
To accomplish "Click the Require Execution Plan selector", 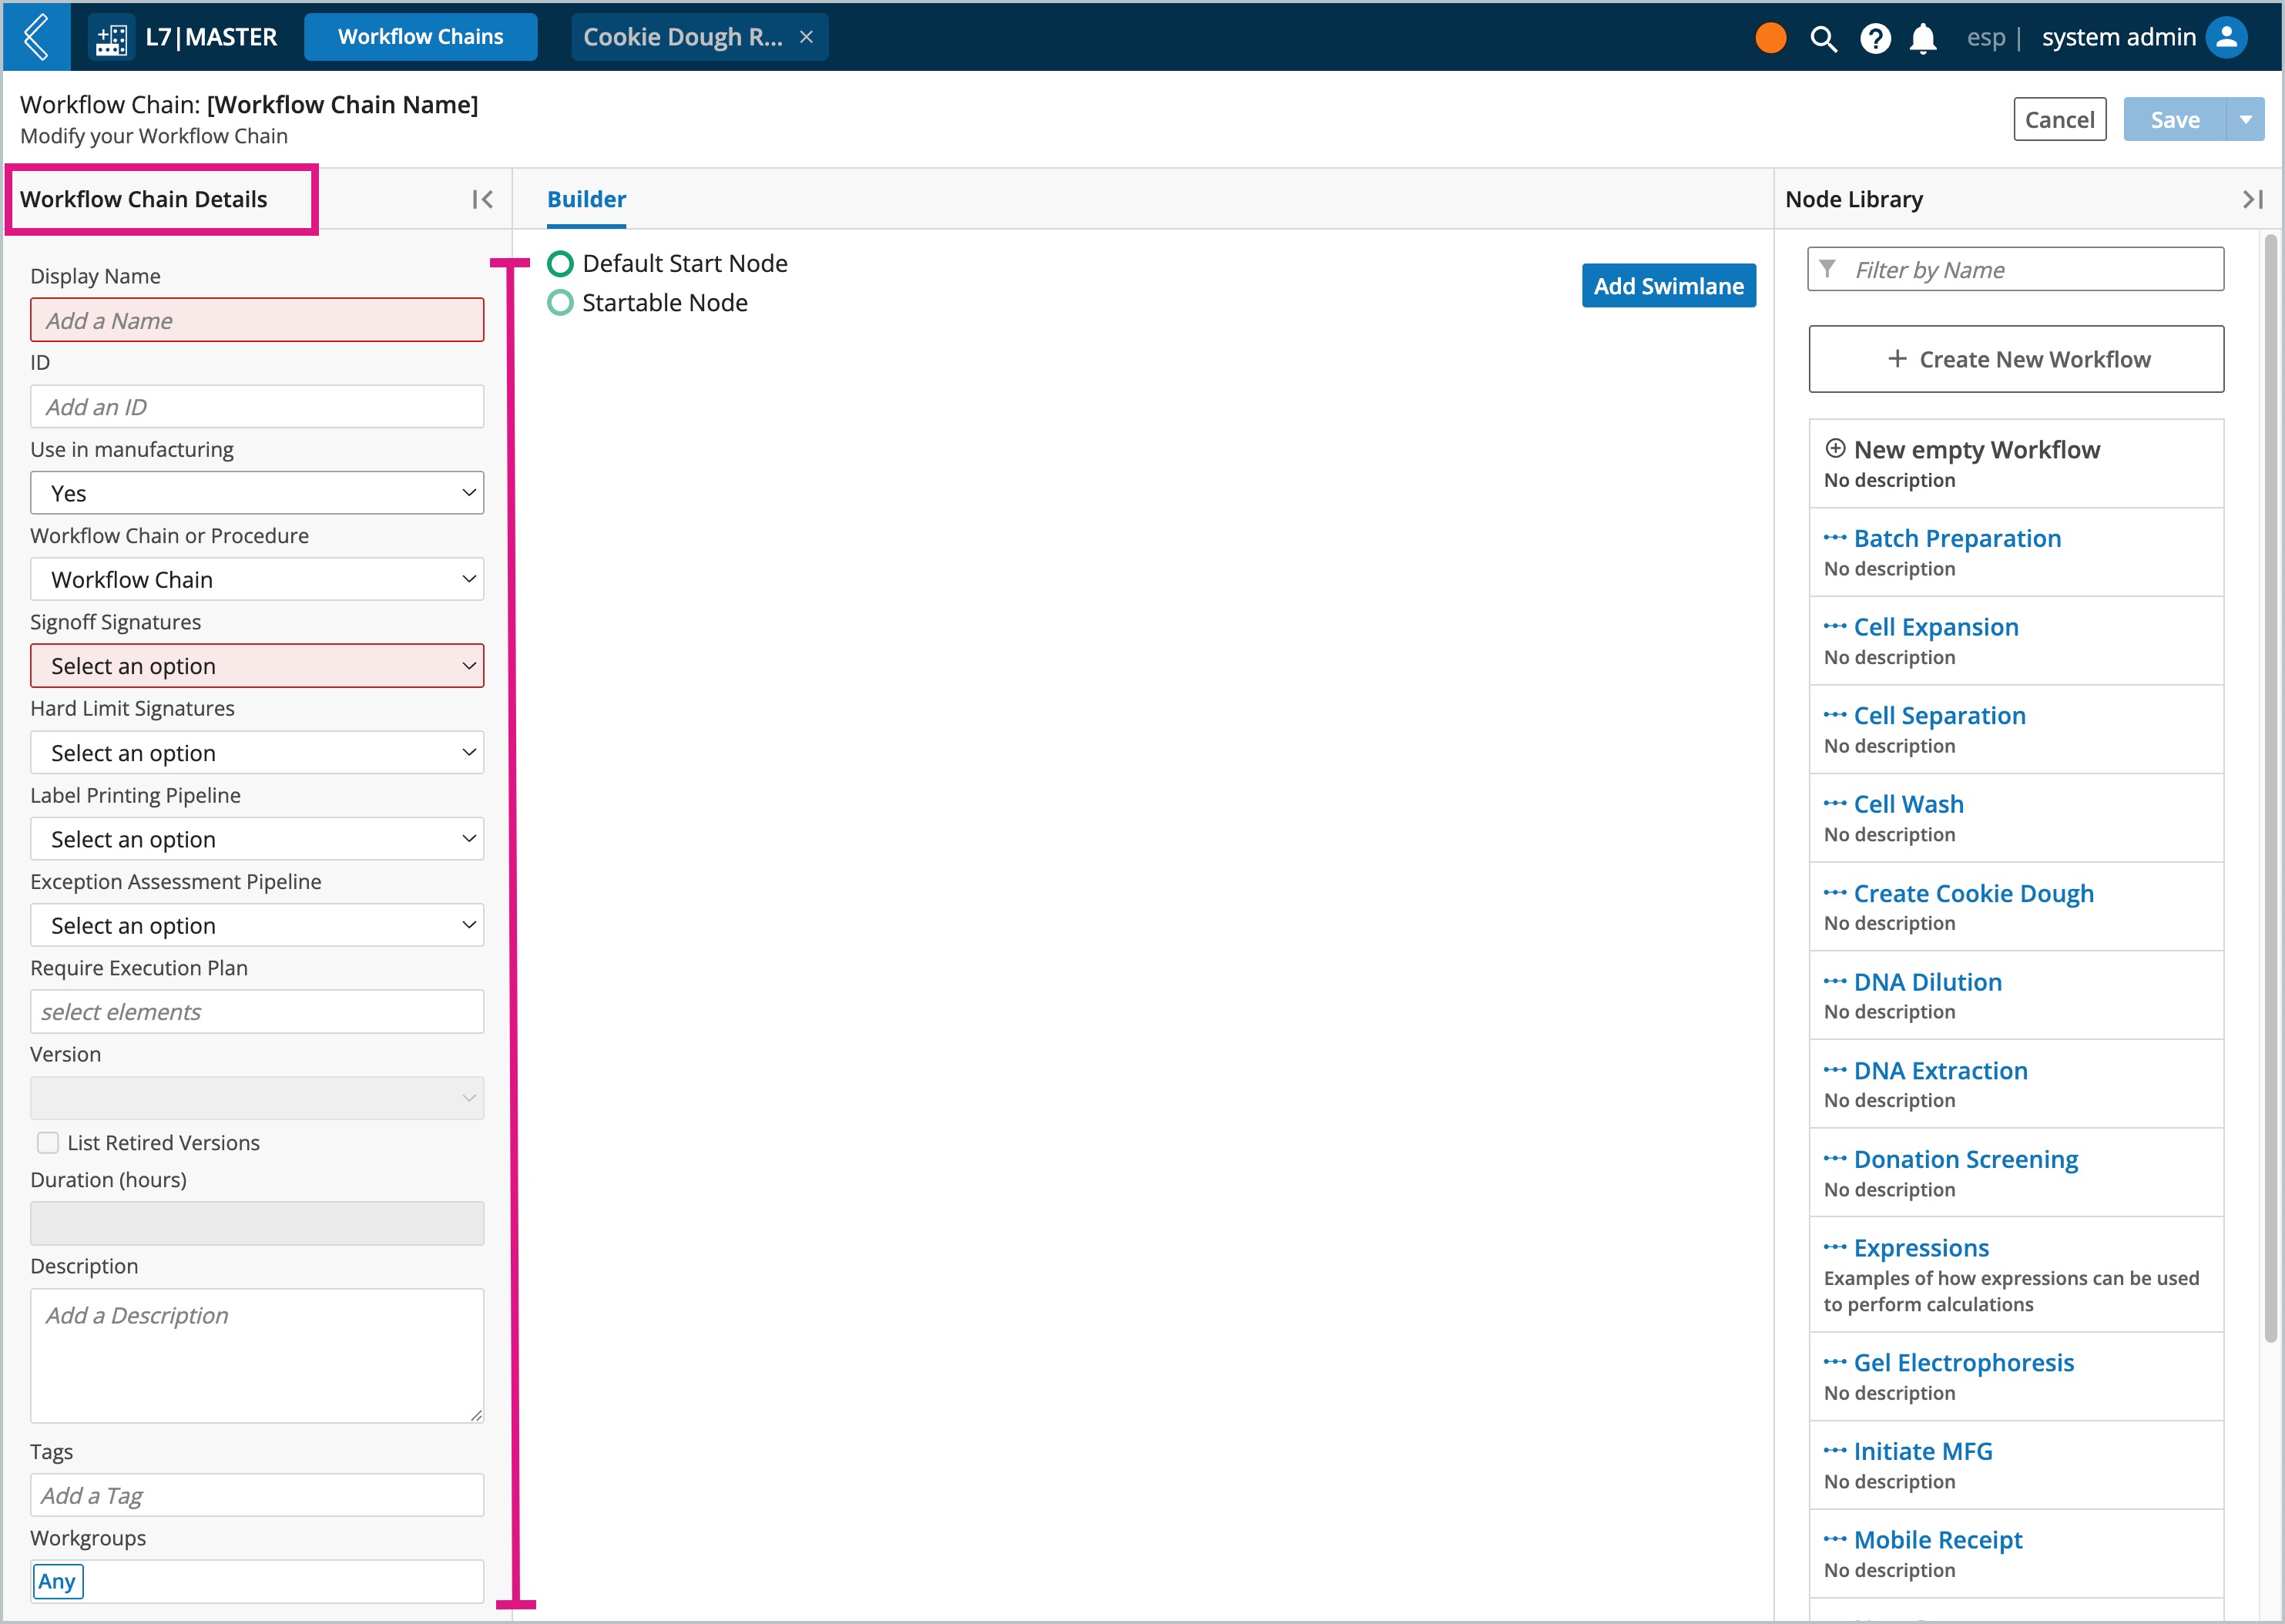I will coord(257,1012).
